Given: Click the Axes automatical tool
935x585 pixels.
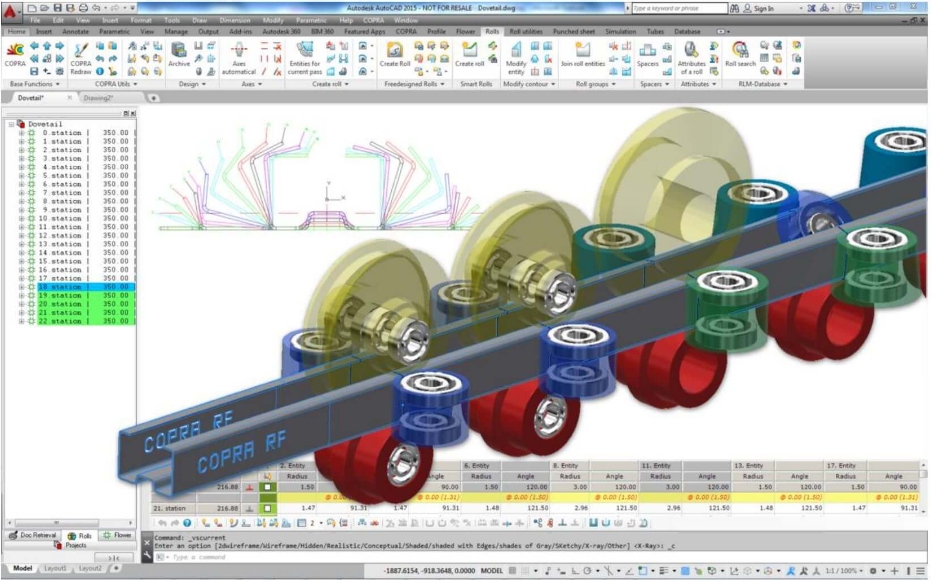Looking at the screenshot, I should (x=239, y=58).
